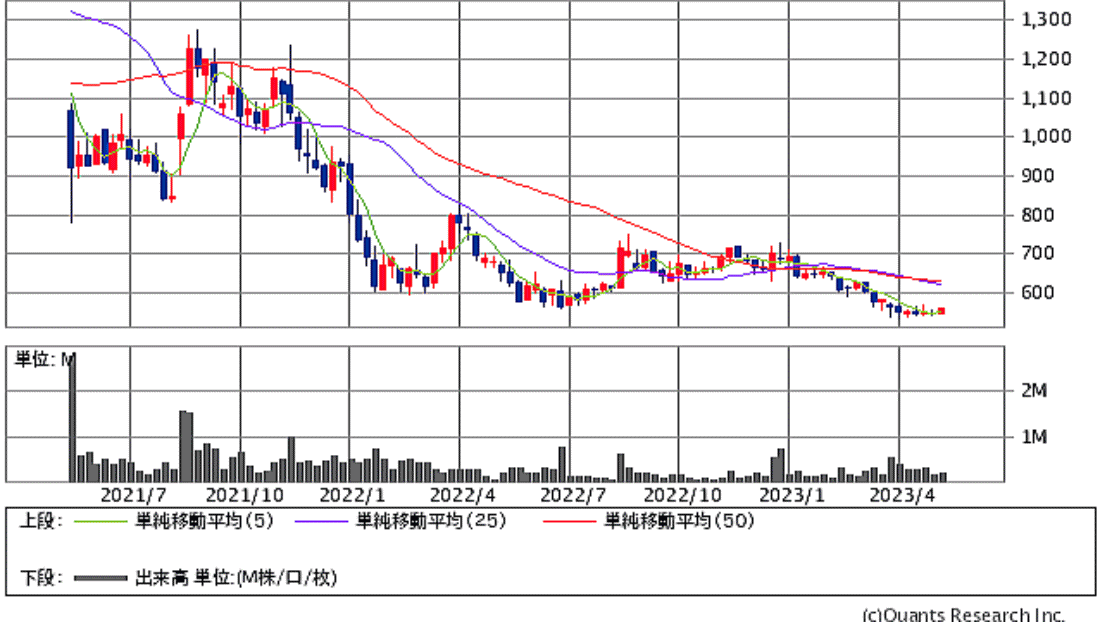
Task: Click the 2022/10 date label
Action: pos(682,496)
